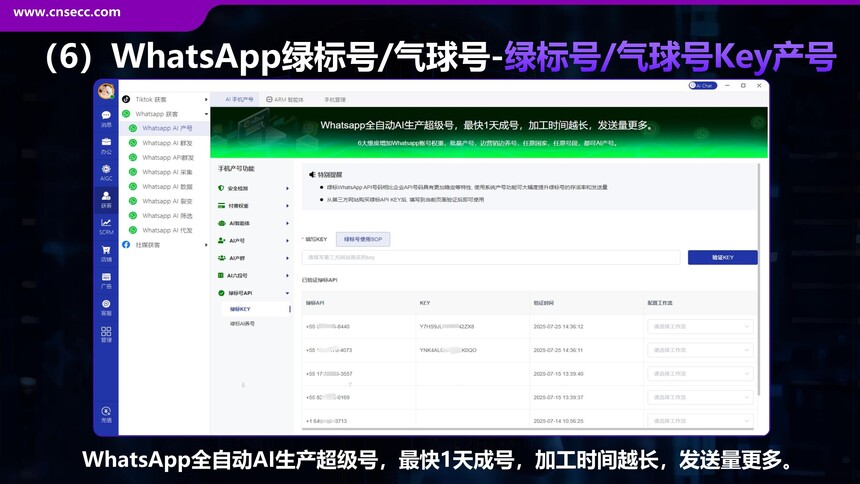Expand the 安全检测 submenu arrow

(287, 188)
